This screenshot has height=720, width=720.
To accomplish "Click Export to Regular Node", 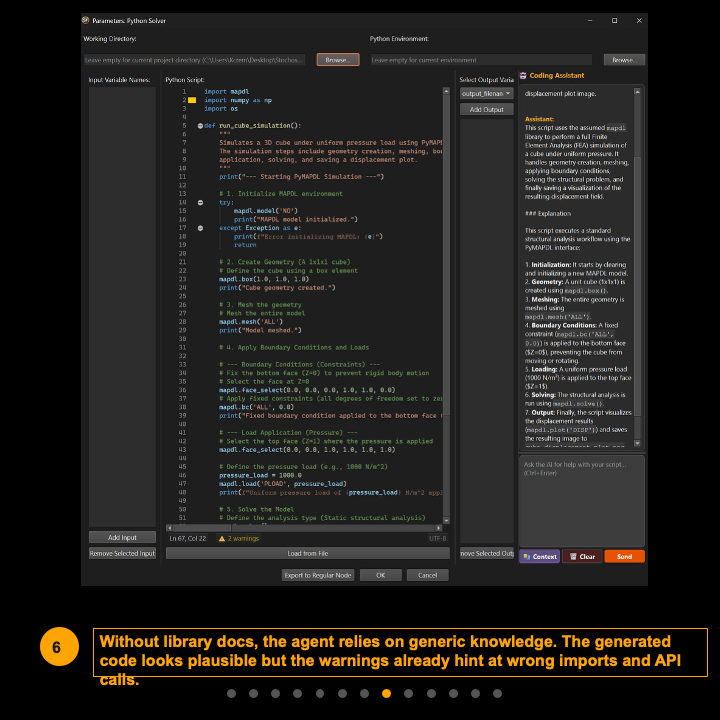I will tap(317, 575).
